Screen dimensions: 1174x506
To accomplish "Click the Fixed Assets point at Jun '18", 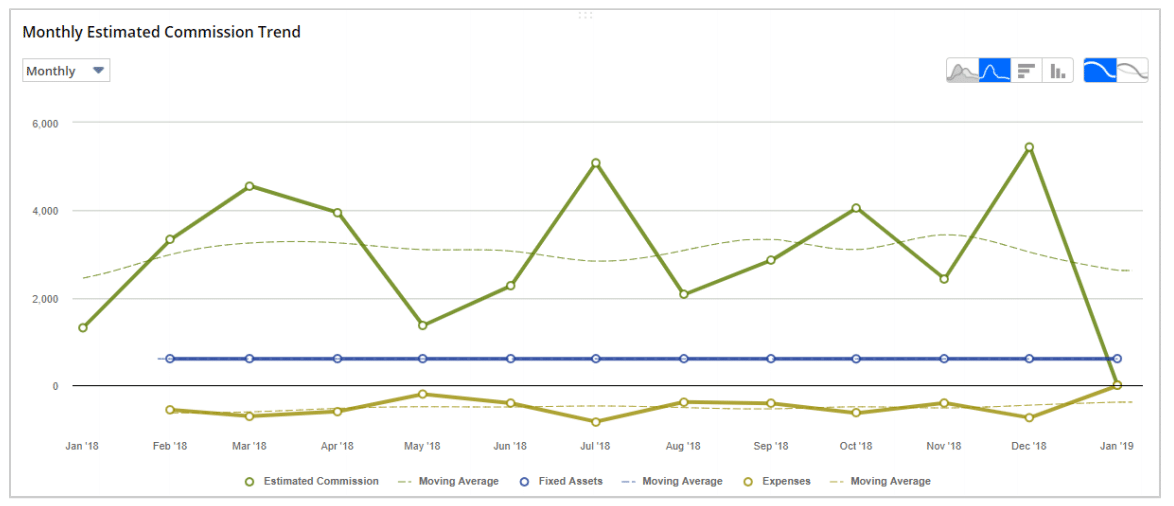I will (511, 358).
